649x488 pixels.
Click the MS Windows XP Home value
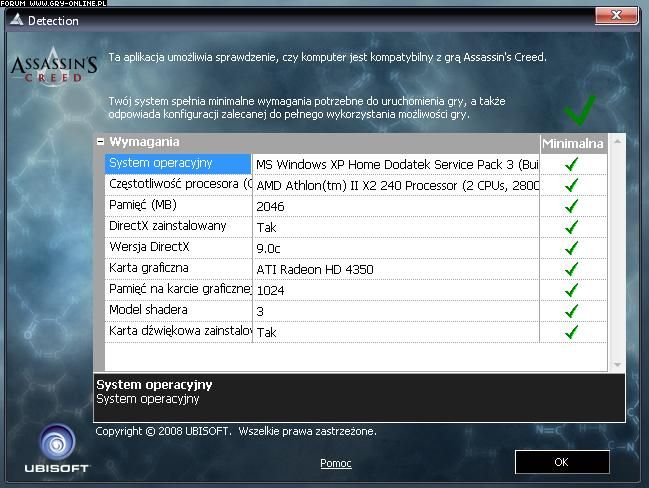396,165
